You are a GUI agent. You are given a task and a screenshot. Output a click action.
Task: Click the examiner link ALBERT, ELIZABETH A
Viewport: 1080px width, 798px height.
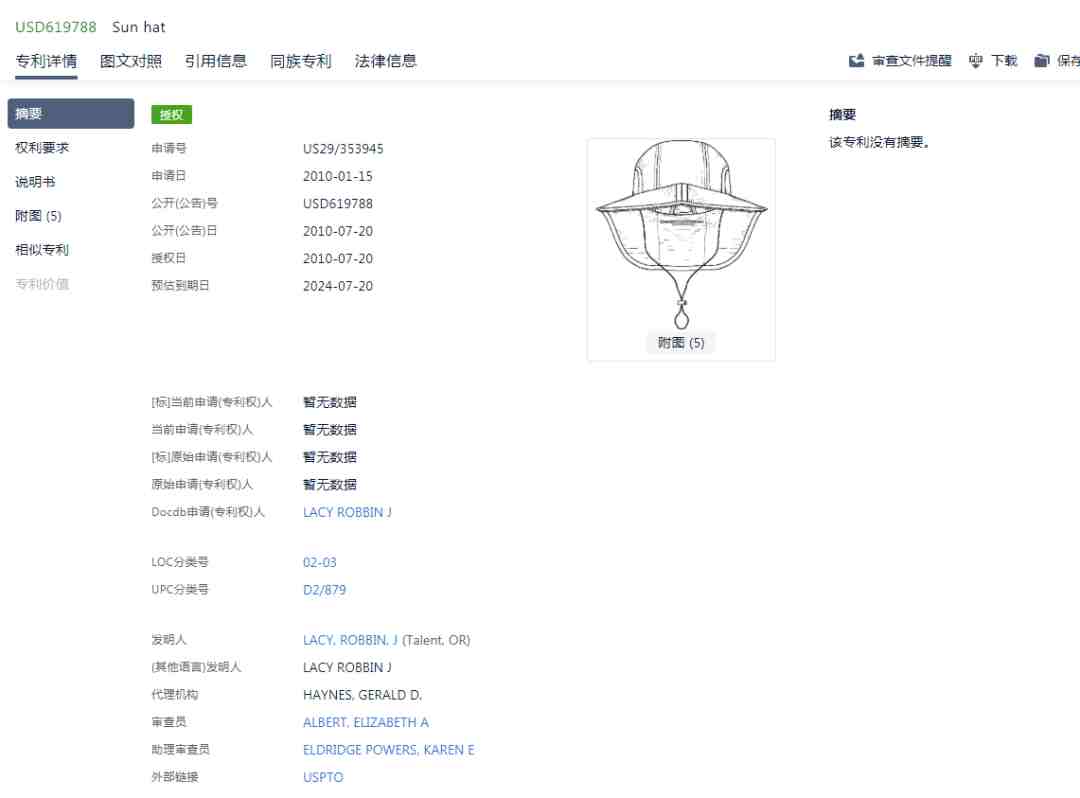365,722
